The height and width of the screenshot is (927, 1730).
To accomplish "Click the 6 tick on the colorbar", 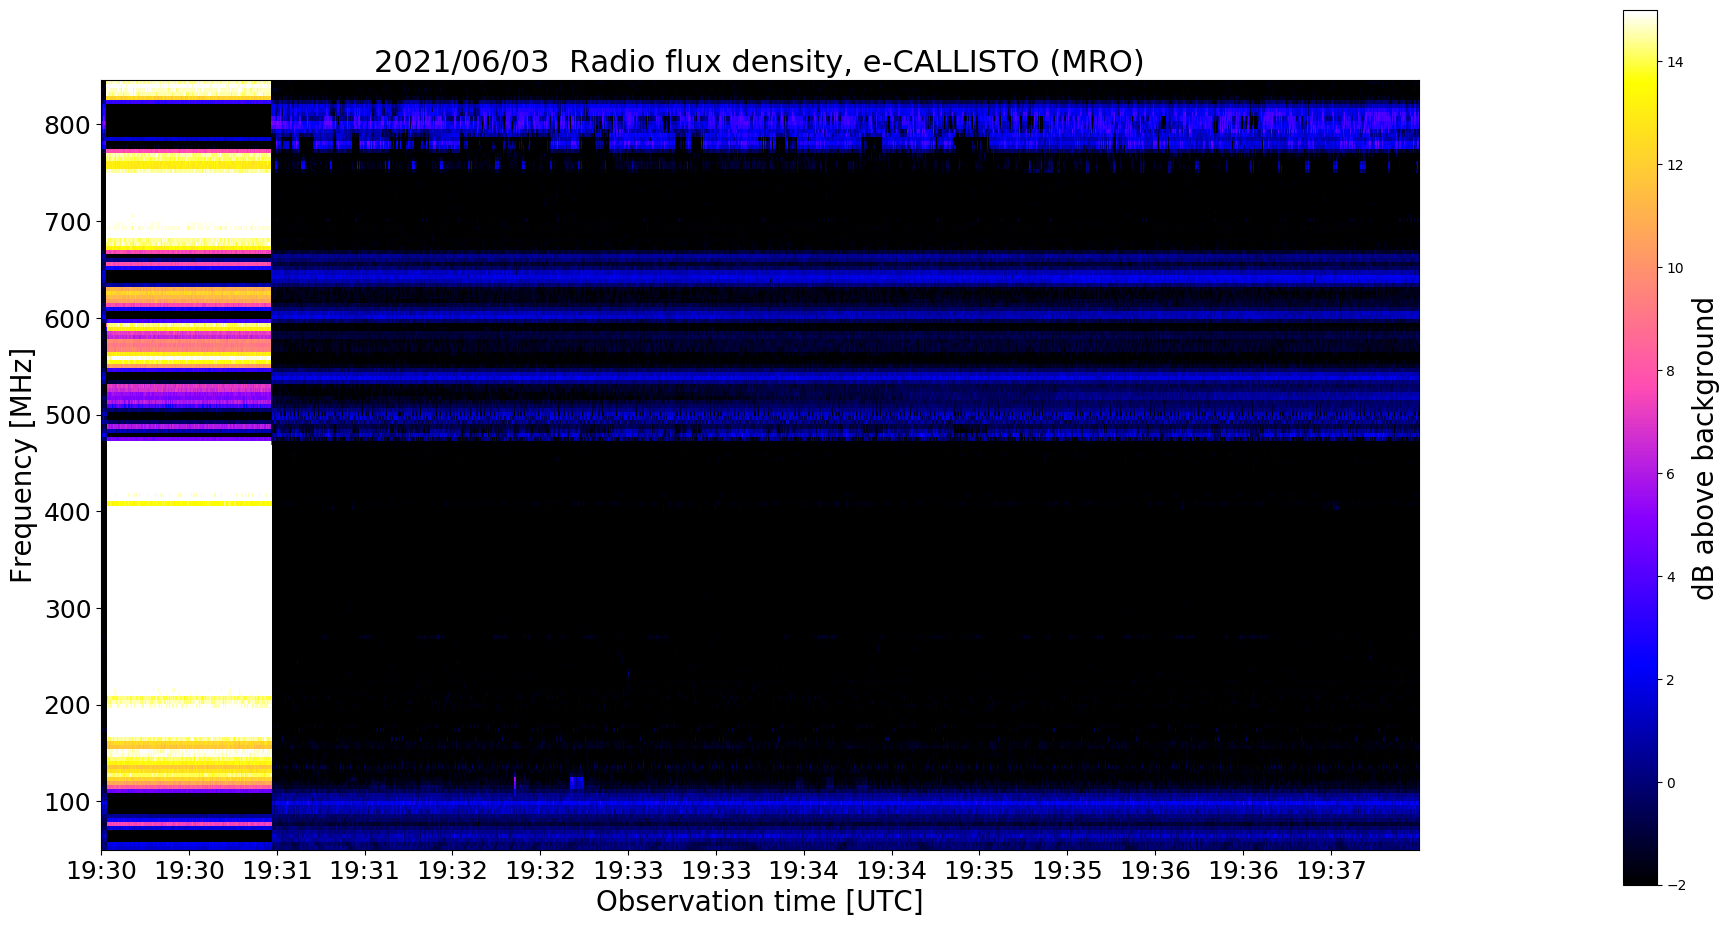I will (1671, 474).
